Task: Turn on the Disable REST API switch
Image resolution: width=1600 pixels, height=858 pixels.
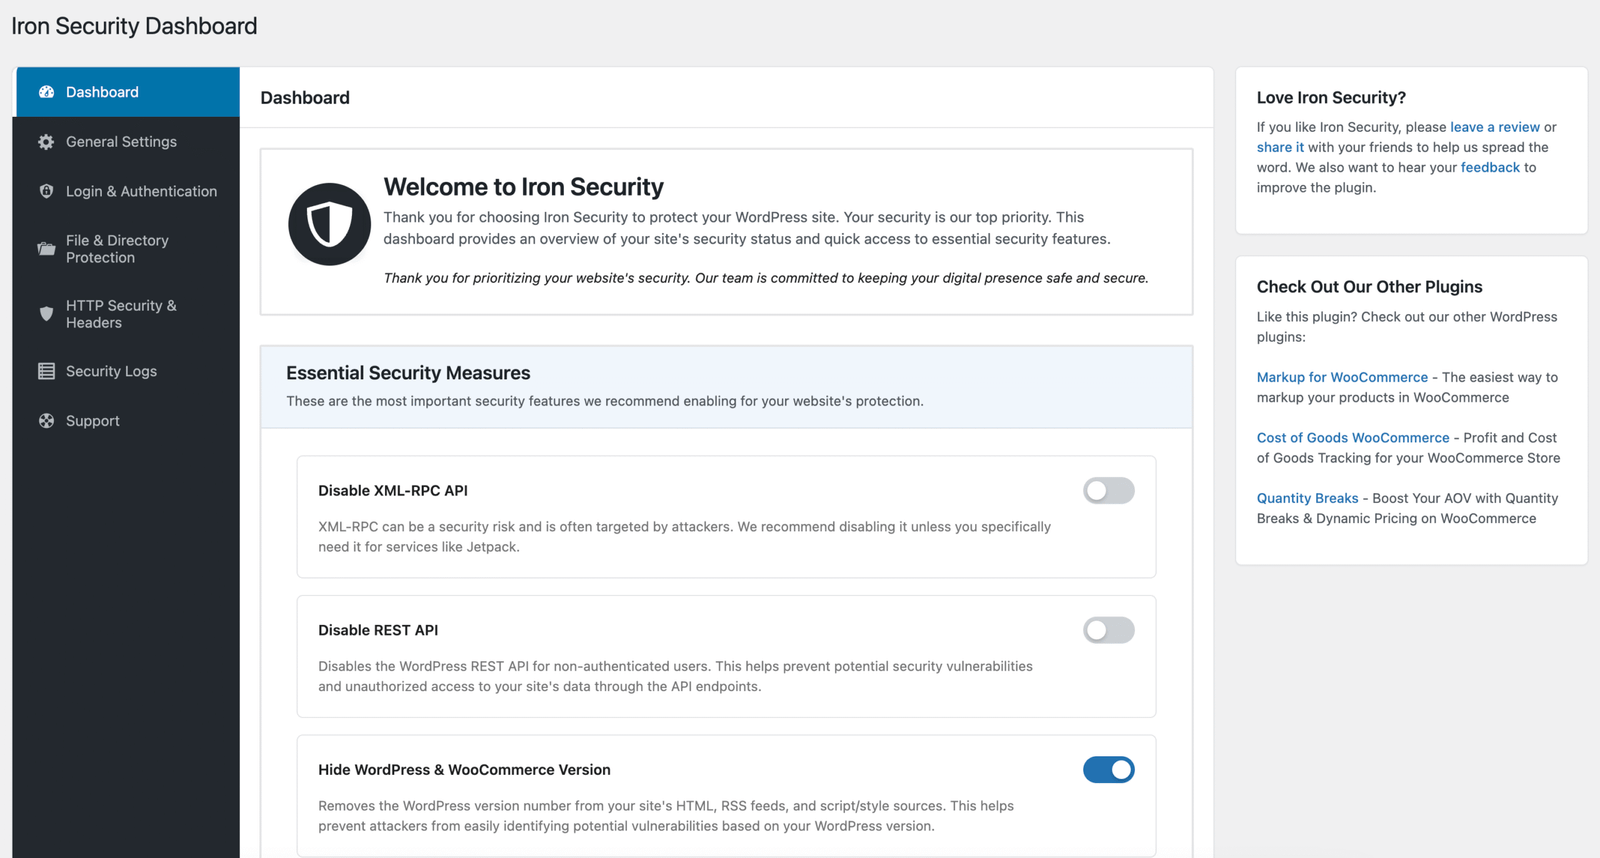Action: tap(1109, 630)
